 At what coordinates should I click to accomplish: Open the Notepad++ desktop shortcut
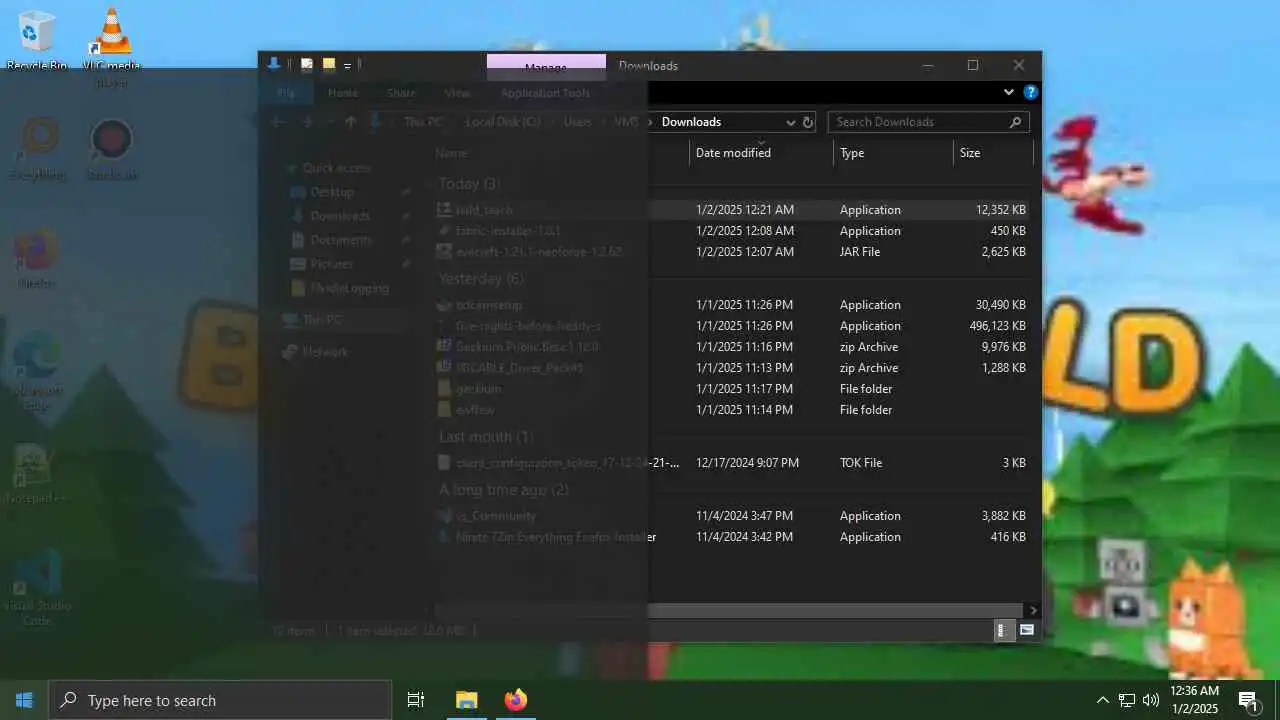[x=37, y=475]
